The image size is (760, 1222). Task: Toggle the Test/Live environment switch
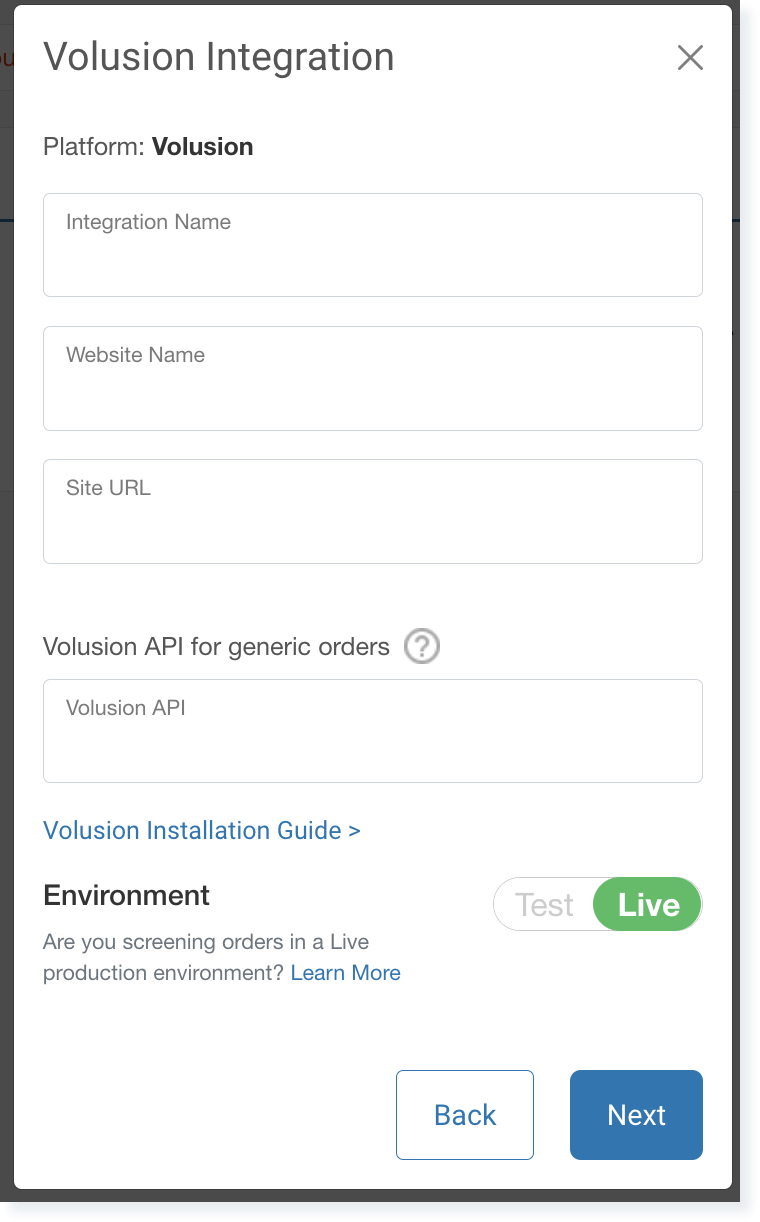[x=597, y=904]
